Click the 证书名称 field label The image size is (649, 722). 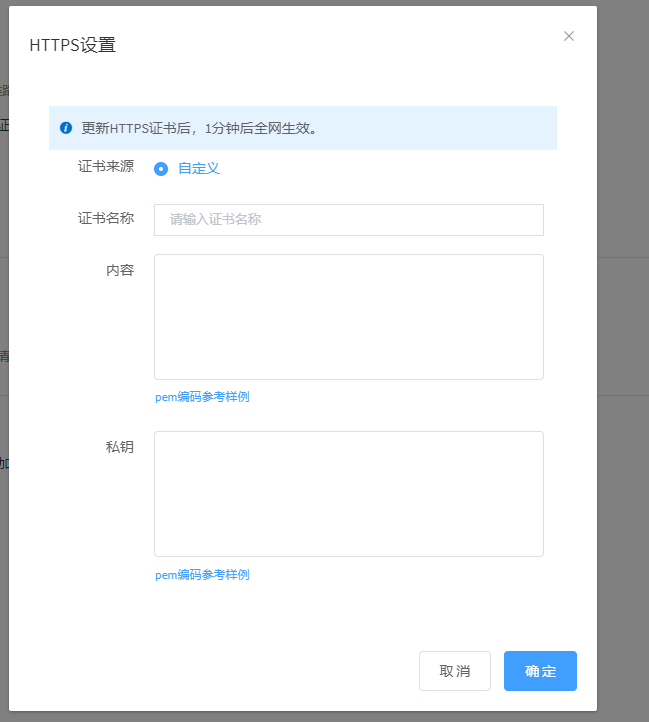click(106, 218)
